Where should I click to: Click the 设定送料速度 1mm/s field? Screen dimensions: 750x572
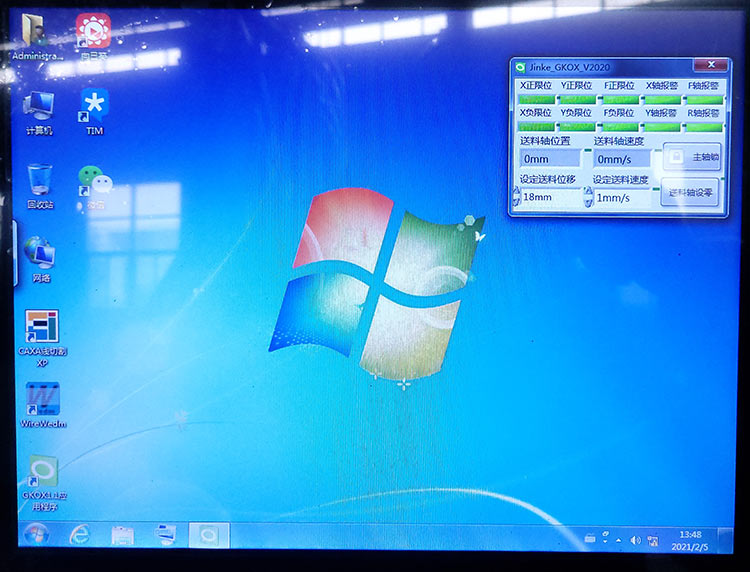(622, 198)
